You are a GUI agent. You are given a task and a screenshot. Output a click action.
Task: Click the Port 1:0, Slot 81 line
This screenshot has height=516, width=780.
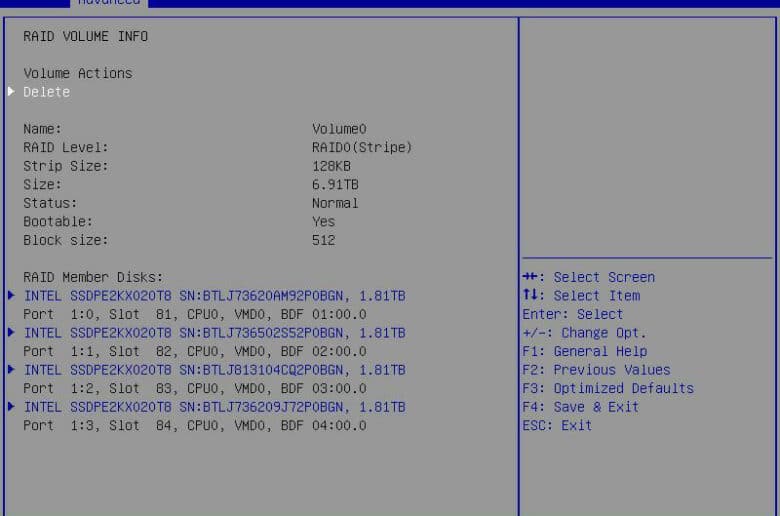pyautogui.click(x=195, y=314)
